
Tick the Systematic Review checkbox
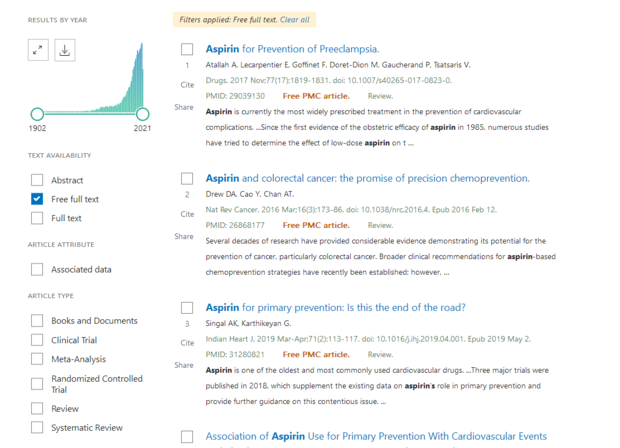(37, 427)
